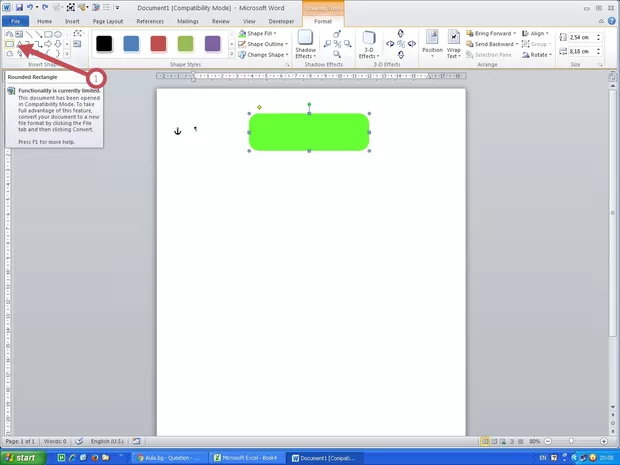The height and width of the screenshot is (465, 620).
Task: Choose the Cloud shape in the gallery
Action: (x=9, y=53)
